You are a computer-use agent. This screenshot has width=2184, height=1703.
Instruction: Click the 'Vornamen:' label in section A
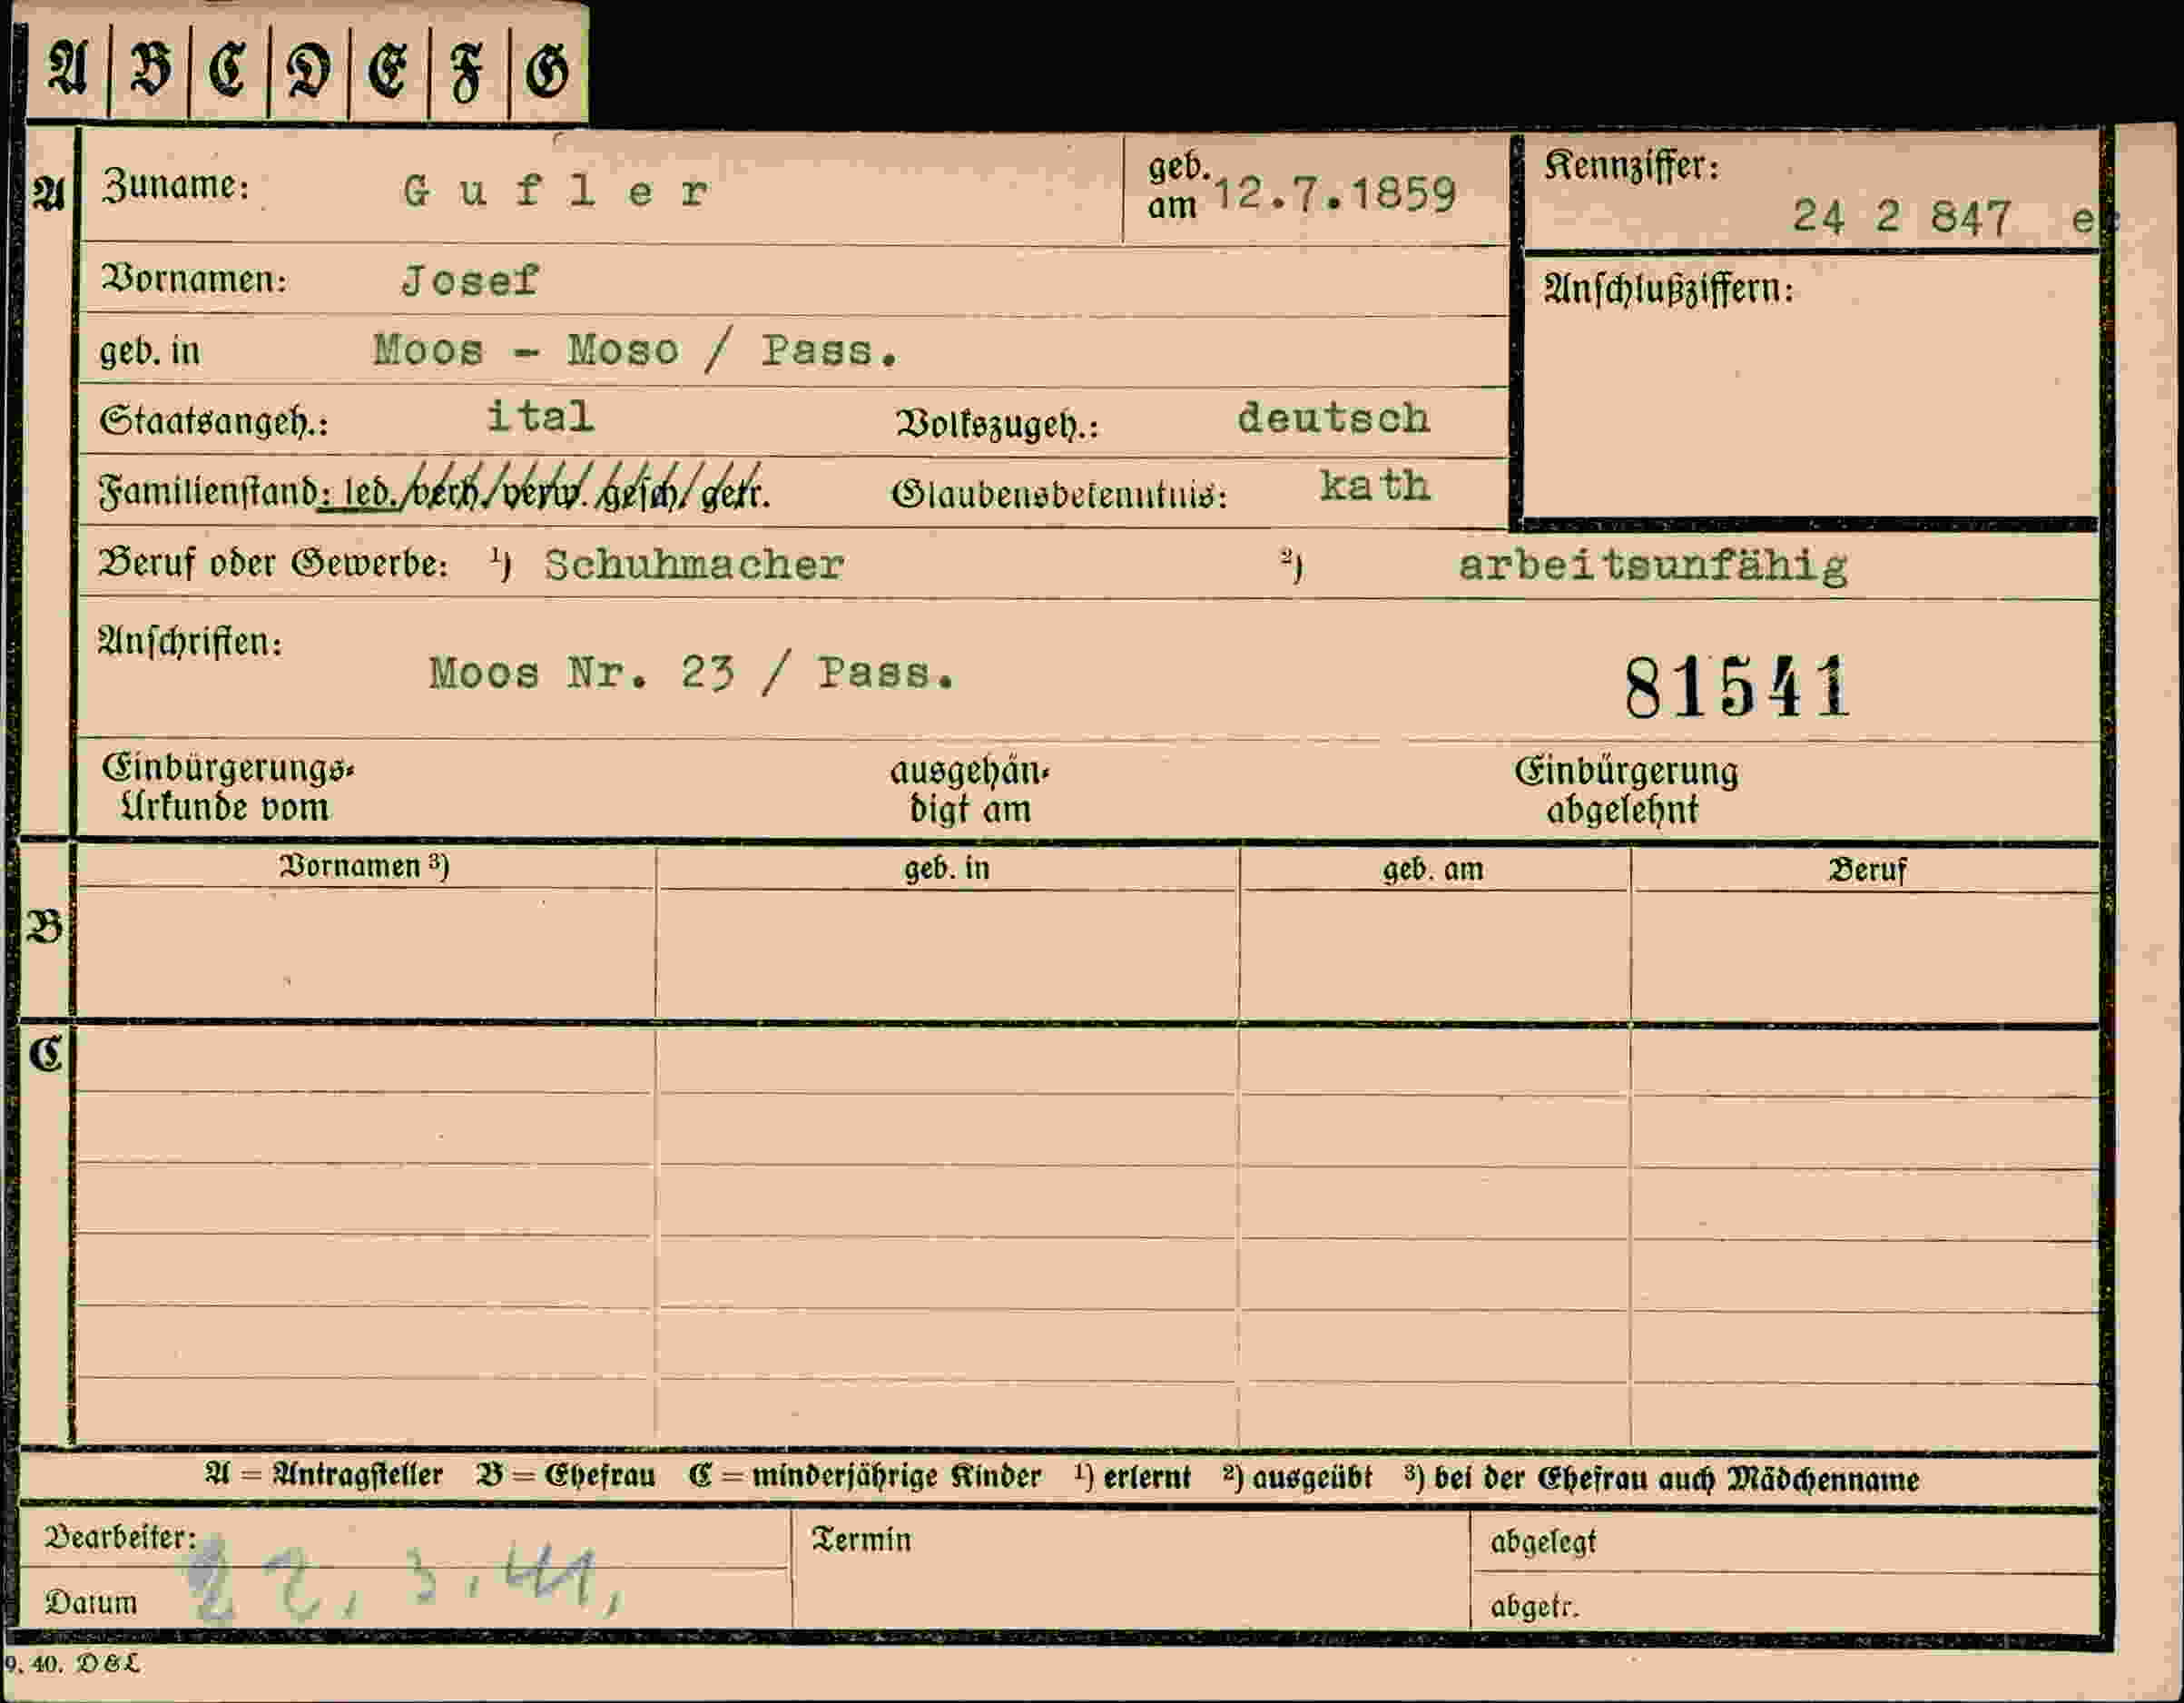[x=194, y=279]
